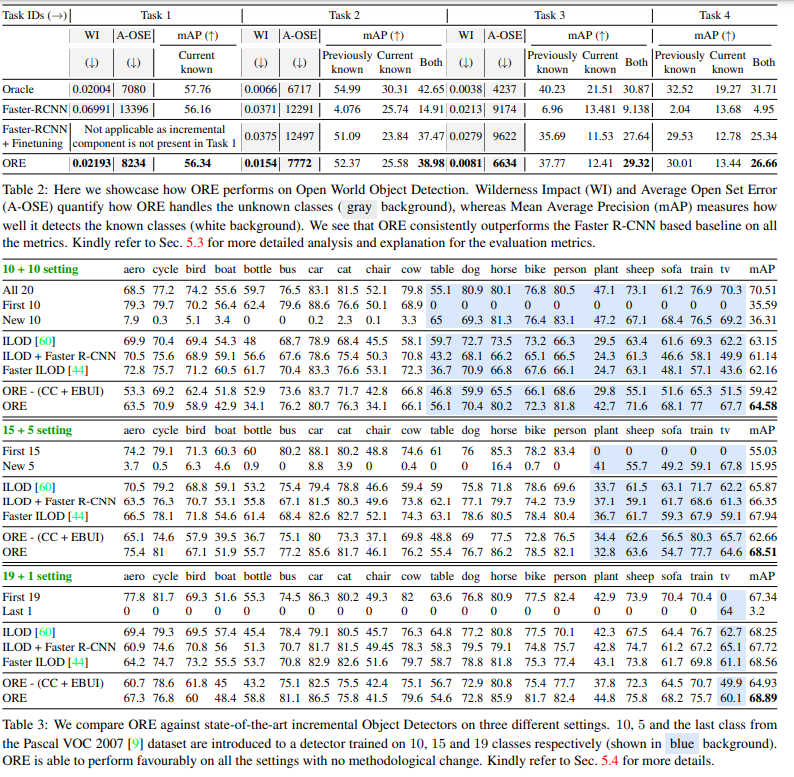Image resolution: width=794 pixels, height=777 pixels.
Task: Click the 'New 10' row label
Action: coord(21,321)
